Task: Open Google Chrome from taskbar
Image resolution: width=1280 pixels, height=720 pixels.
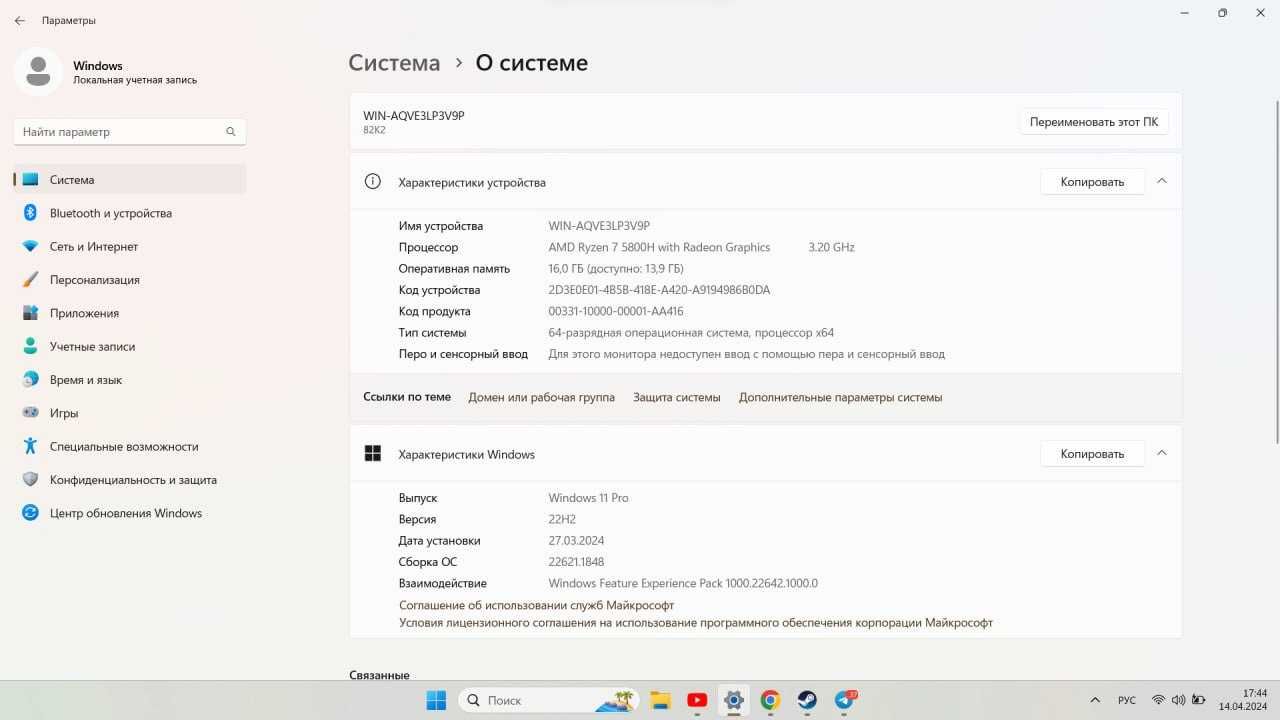Action: (x=770, y=700)
